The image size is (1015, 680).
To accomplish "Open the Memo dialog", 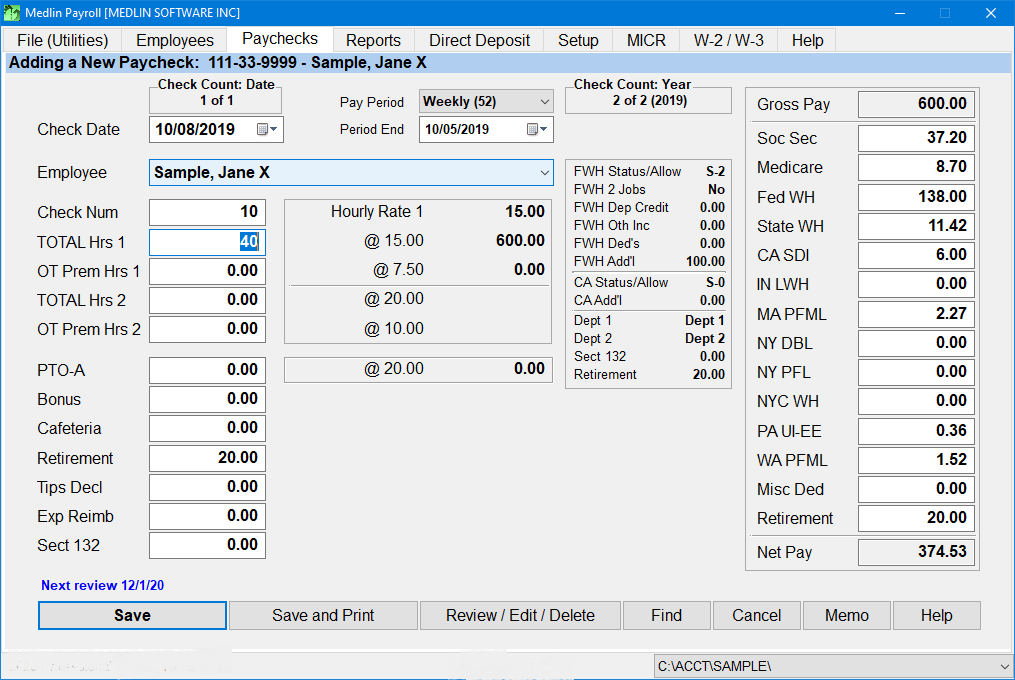I will [846, 615].
